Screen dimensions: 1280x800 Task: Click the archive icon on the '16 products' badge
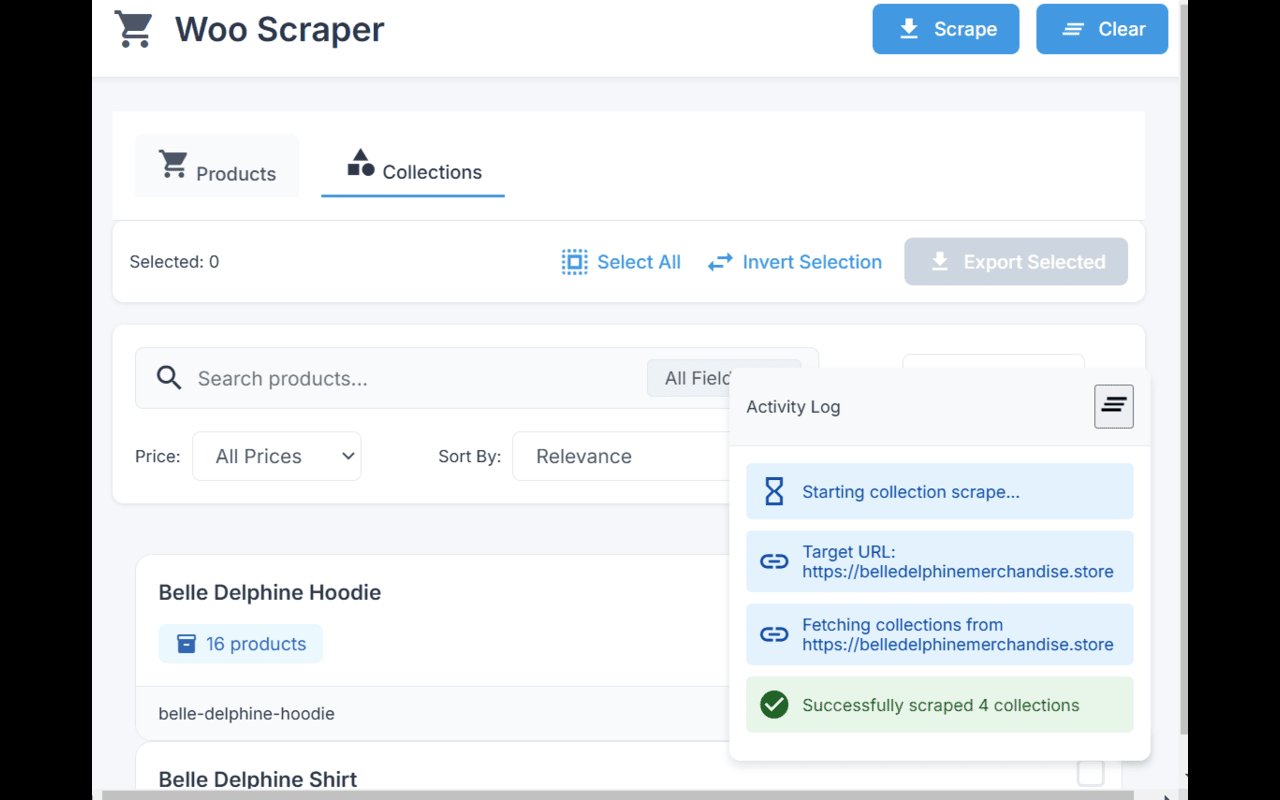186,643
